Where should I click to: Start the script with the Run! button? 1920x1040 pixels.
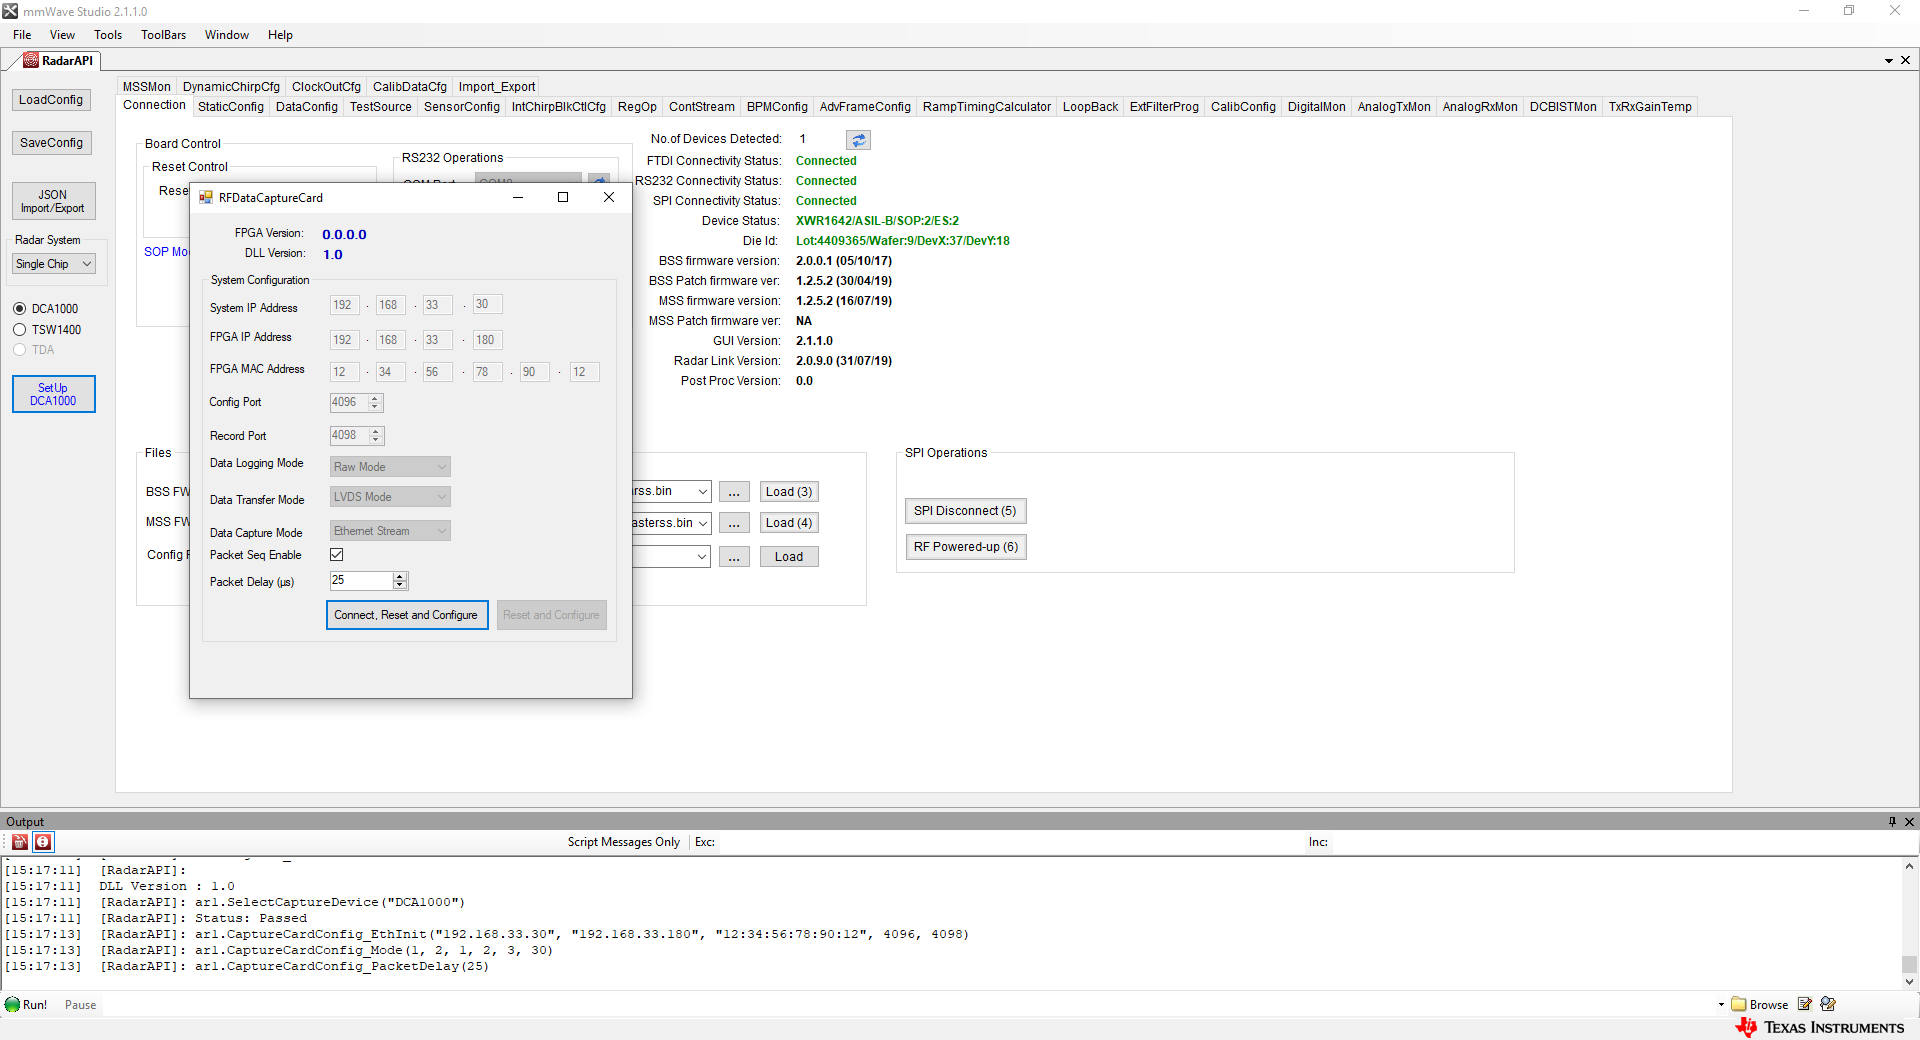tap(26, 1005)
